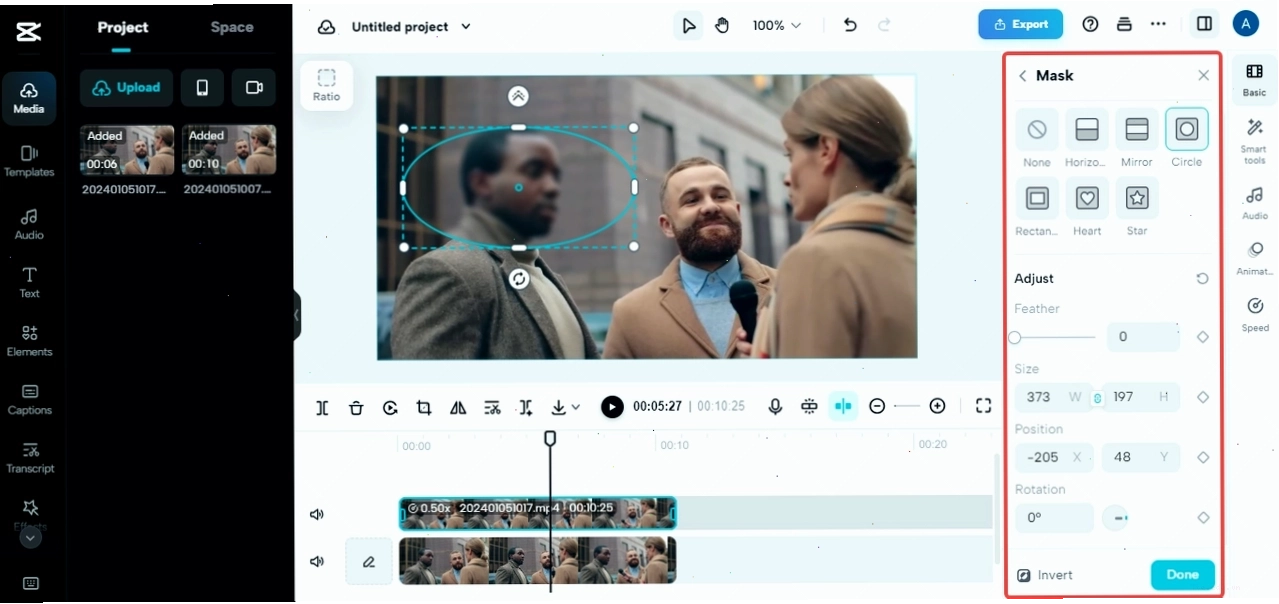Viewport: 1279px width, 604px height.
Task: Open the Captions sidebar section
Action: click(x=29, y=399)
